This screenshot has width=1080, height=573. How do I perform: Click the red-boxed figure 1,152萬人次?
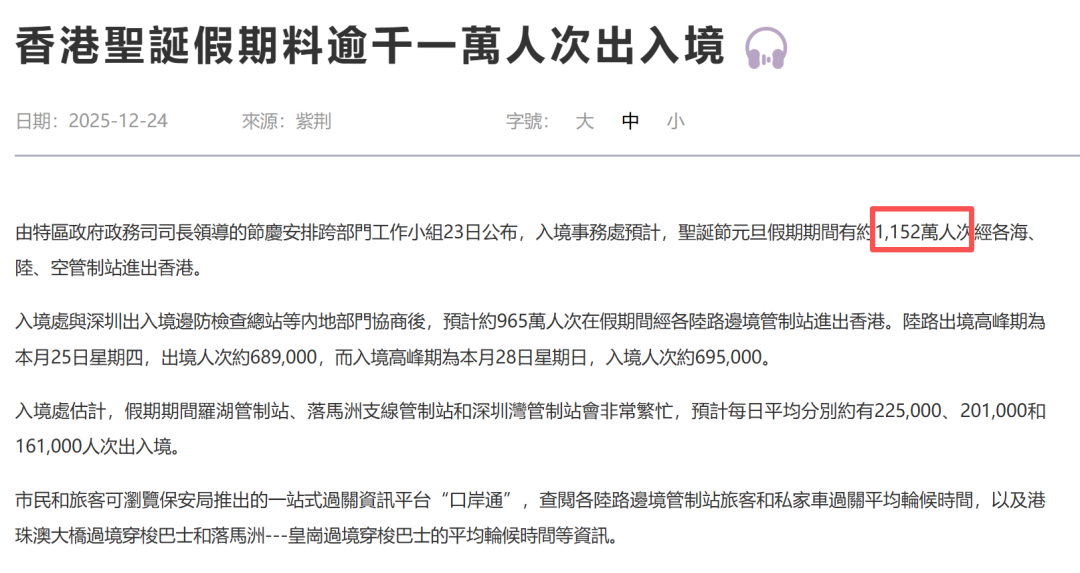[x=923, y=232]
